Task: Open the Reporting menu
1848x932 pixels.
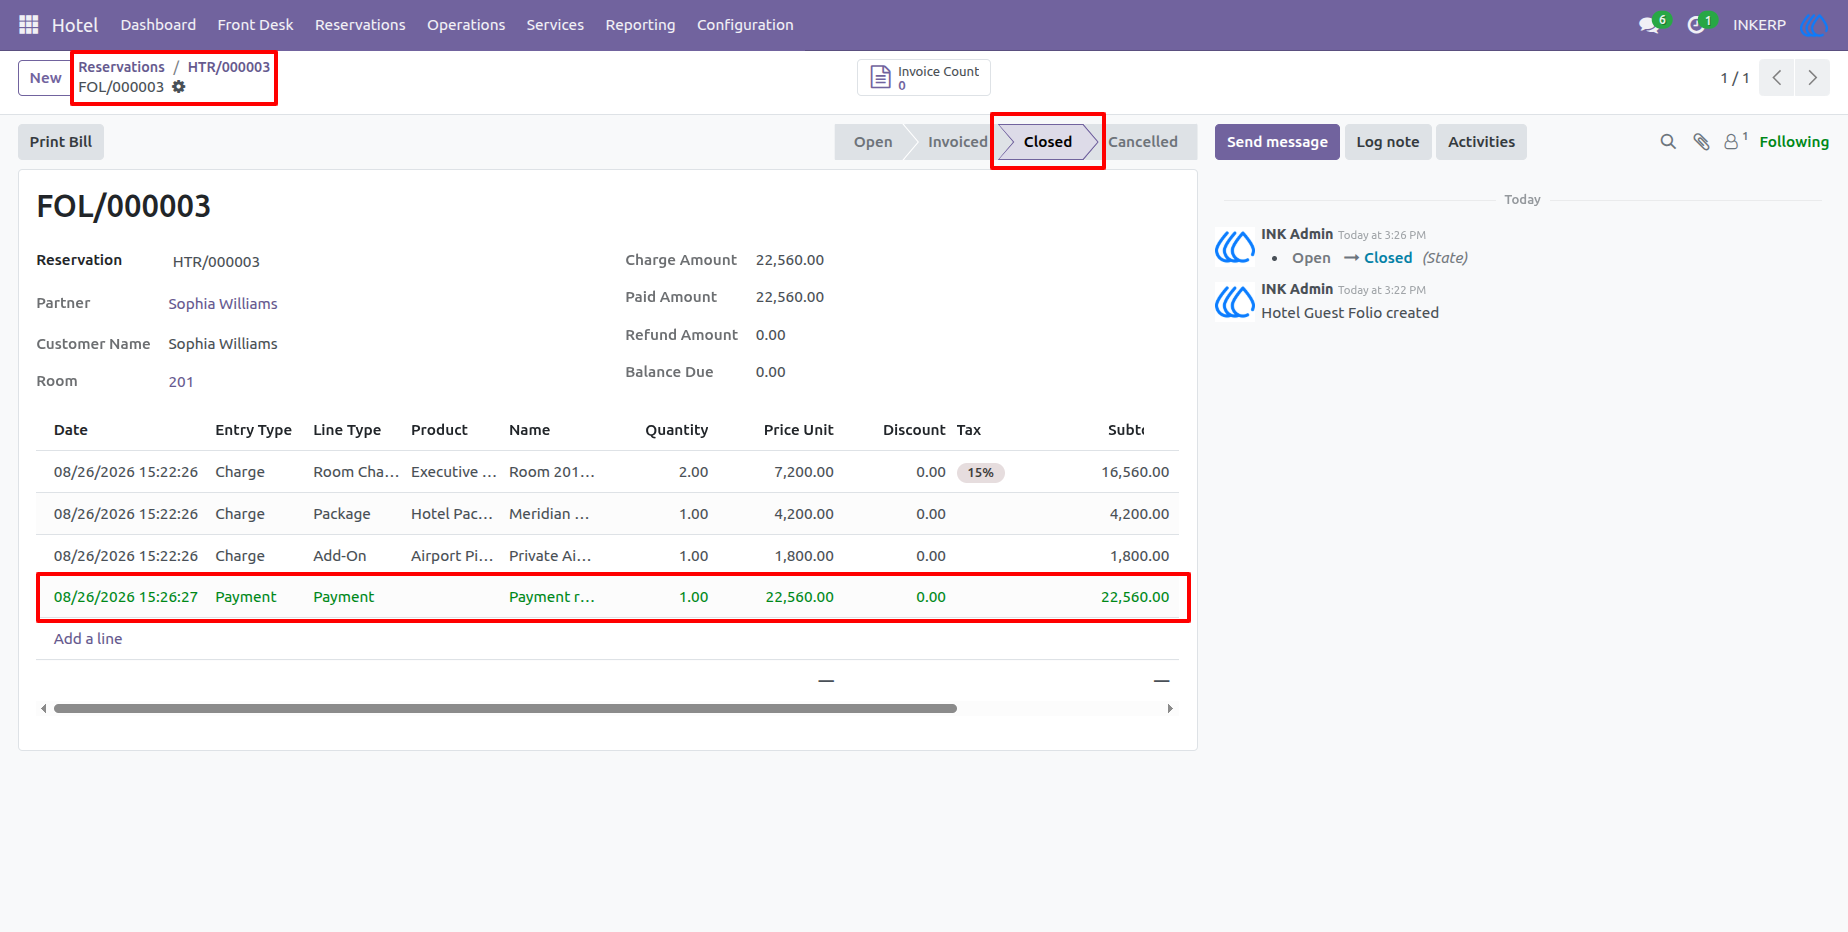Action: tap(640, 25)
